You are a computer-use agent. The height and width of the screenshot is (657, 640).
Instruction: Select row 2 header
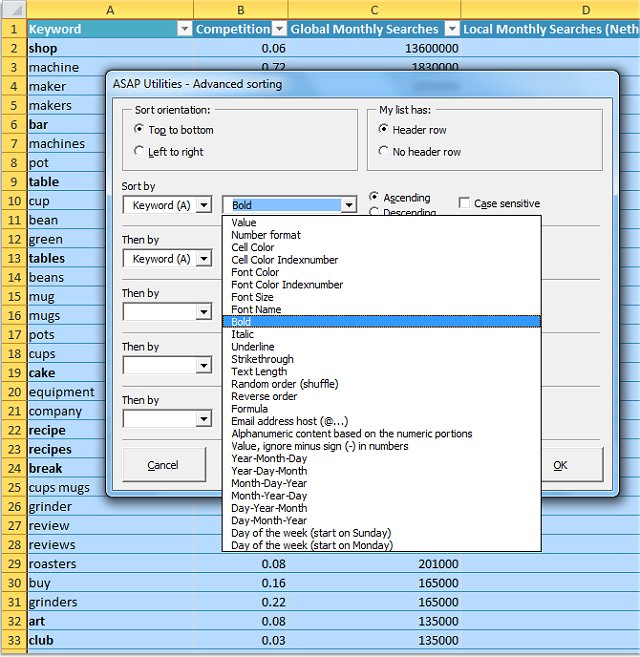[14, 48]
